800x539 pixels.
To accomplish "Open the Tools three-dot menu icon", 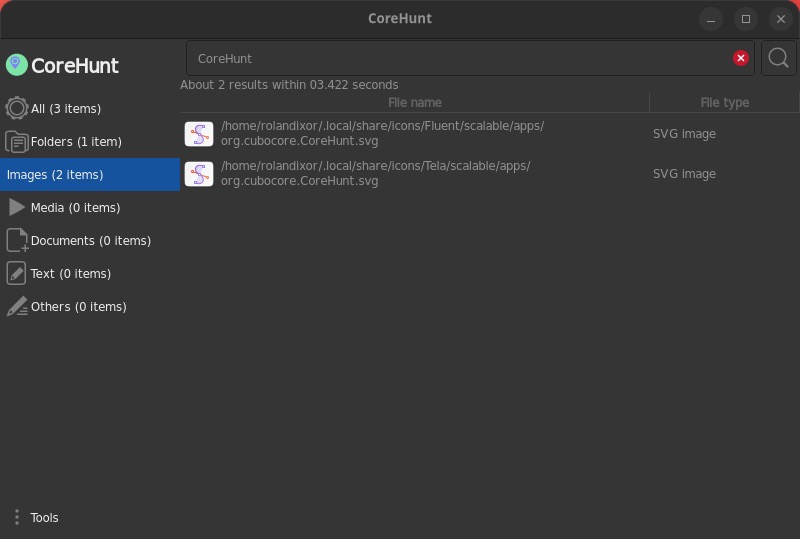I will click(x=17, y=517).
